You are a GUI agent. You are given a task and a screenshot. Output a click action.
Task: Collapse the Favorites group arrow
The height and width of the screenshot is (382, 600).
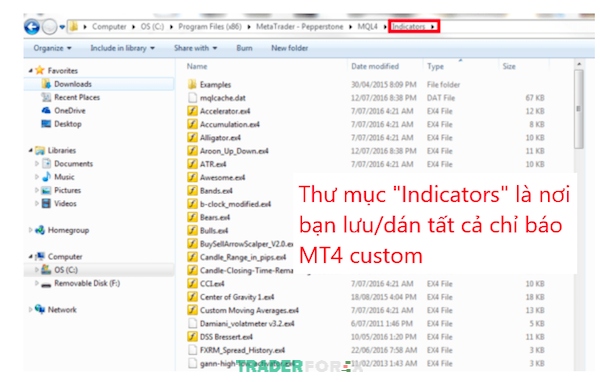[31, 70]
